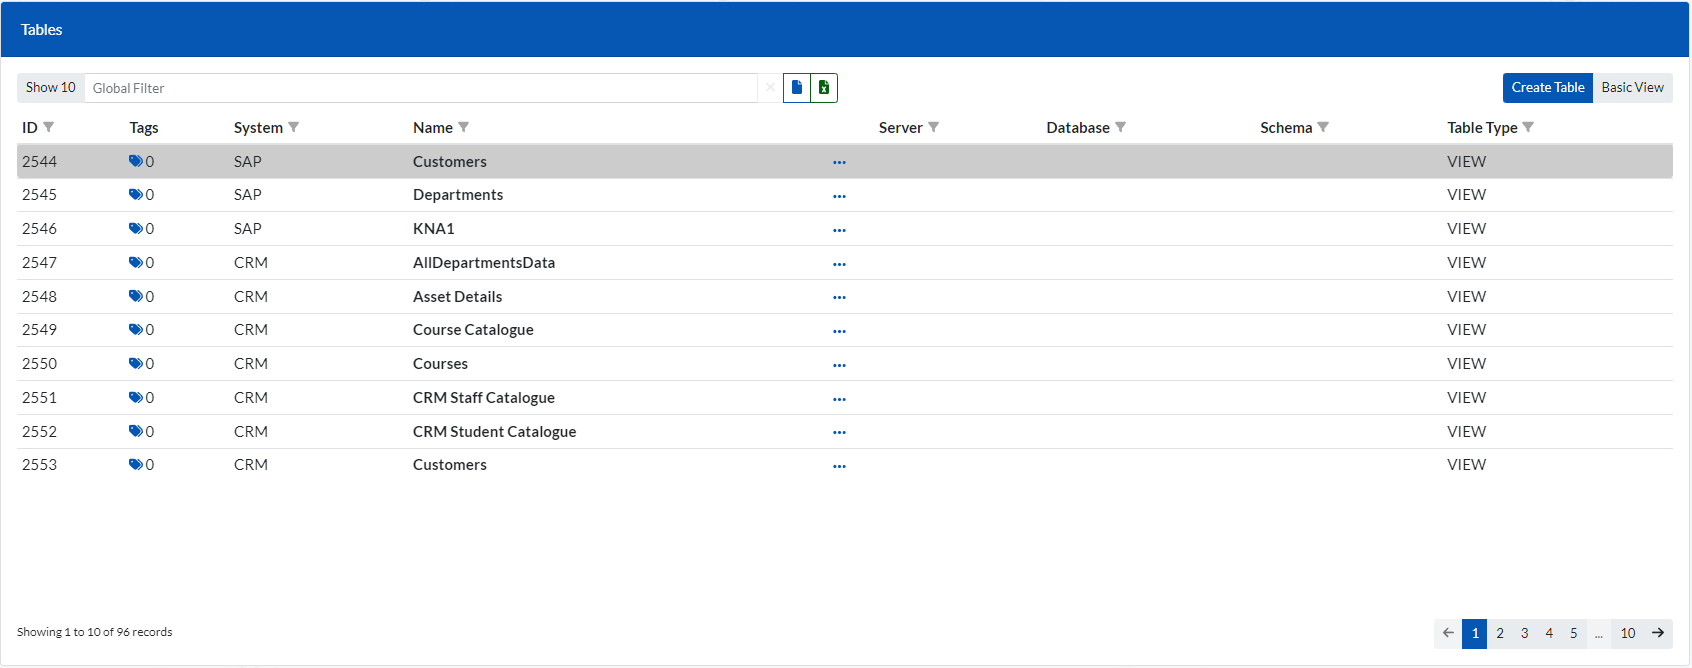The image size is (1692, 668).
Task: Go to the next page with the right arrow
Action: click(1658, 633)
